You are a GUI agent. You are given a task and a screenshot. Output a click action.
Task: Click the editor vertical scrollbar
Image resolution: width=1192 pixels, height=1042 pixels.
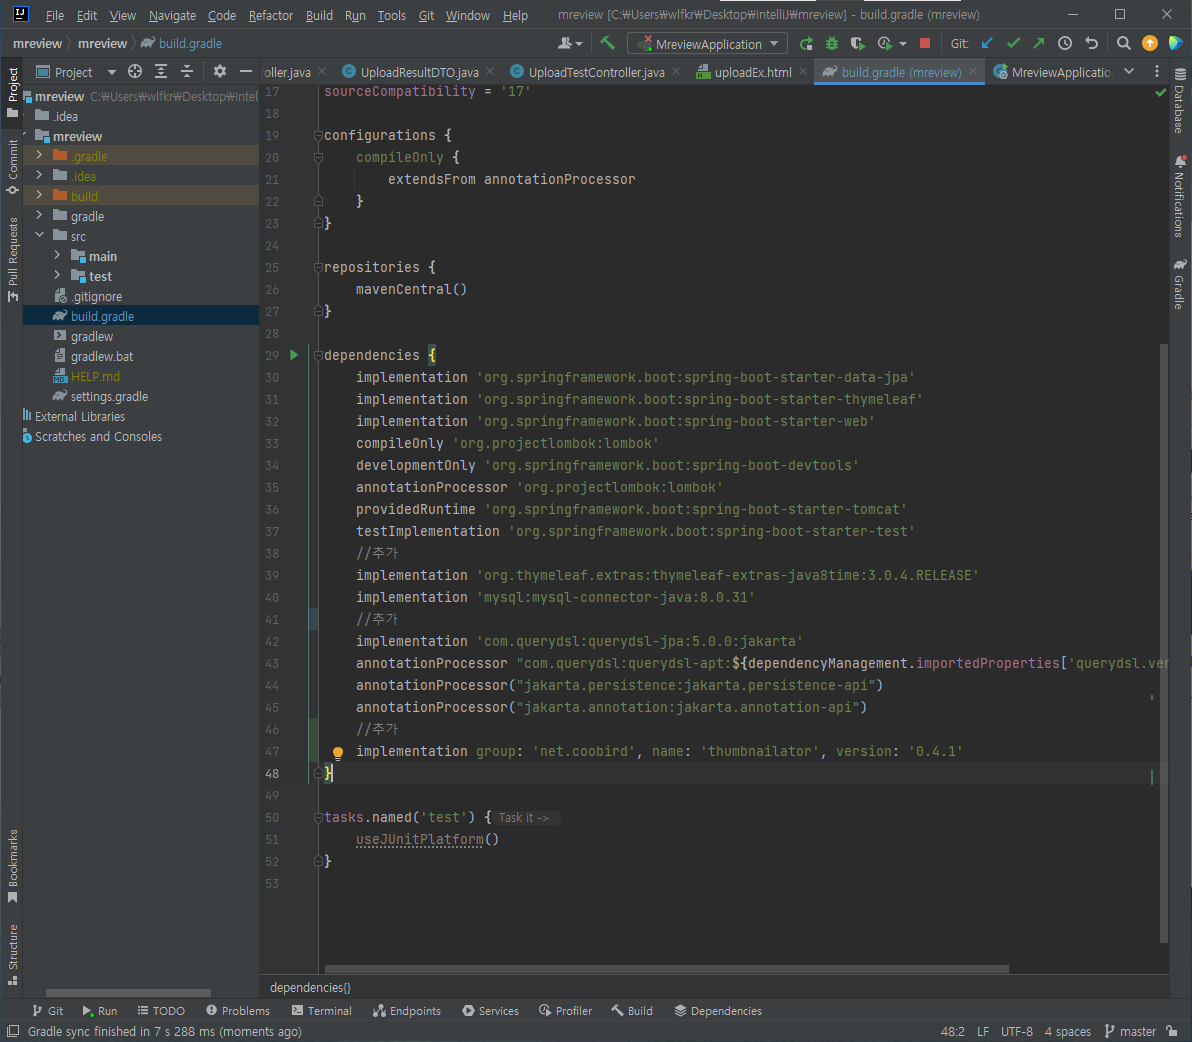(1164, 643)
